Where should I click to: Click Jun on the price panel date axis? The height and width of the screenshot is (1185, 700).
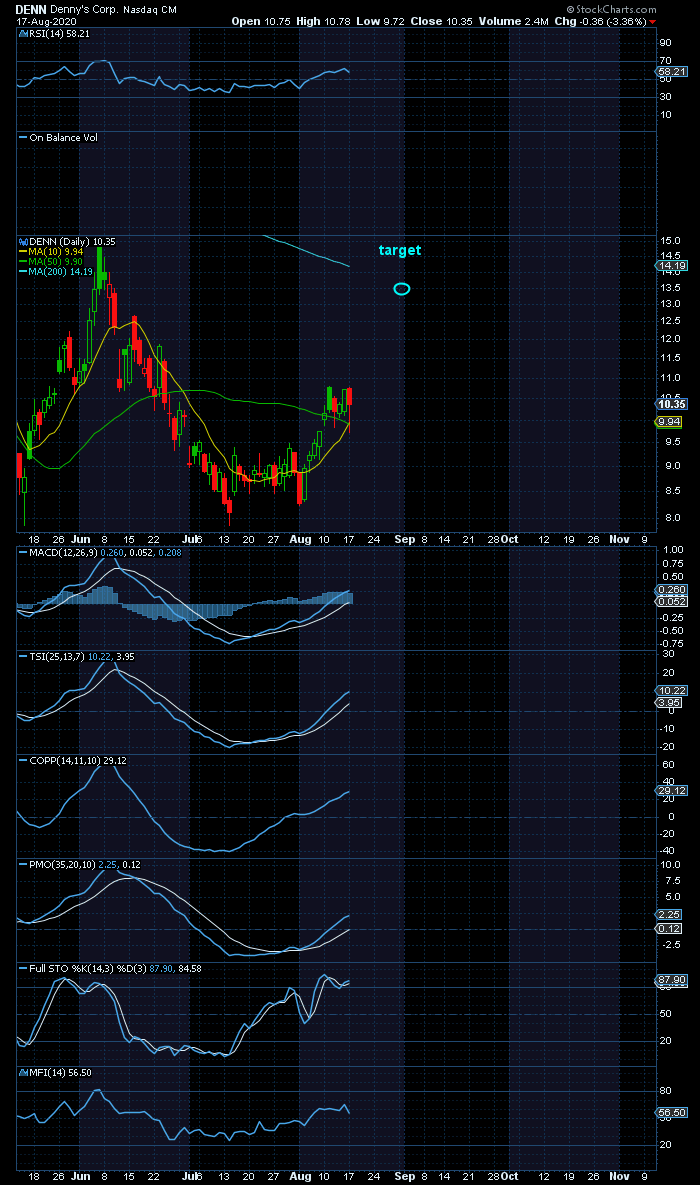pyautogui.click(x=81, y=539)
